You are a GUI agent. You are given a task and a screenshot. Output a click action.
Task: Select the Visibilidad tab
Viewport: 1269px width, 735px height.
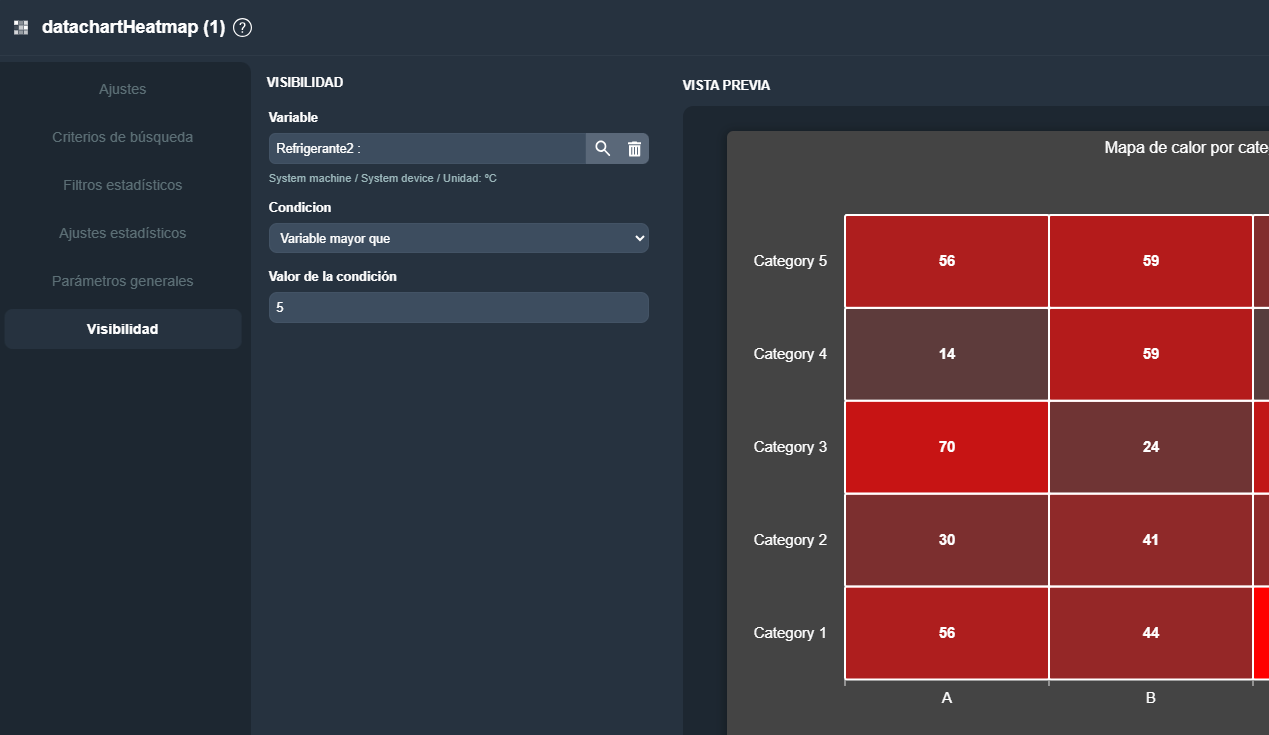123,329
